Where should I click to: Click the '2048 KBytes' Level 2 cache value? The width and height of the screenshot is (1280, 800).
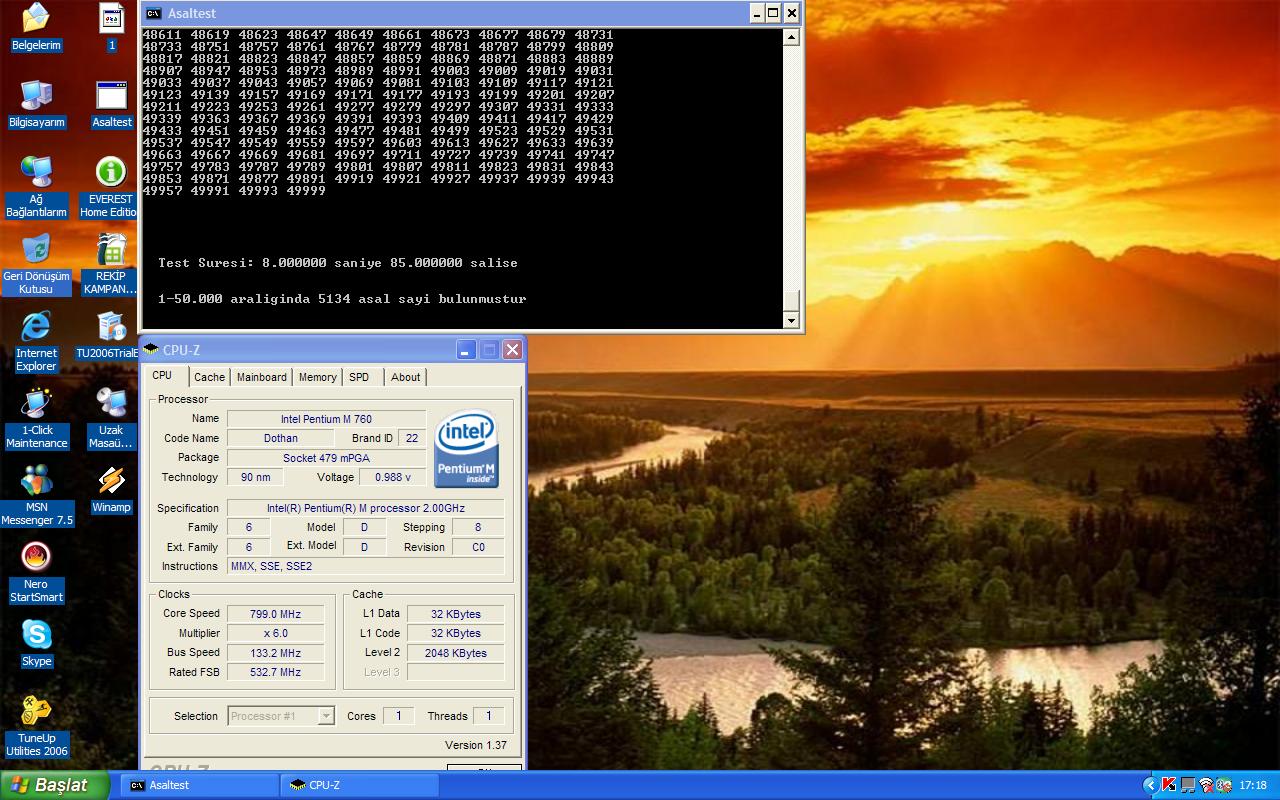[455, 653]
